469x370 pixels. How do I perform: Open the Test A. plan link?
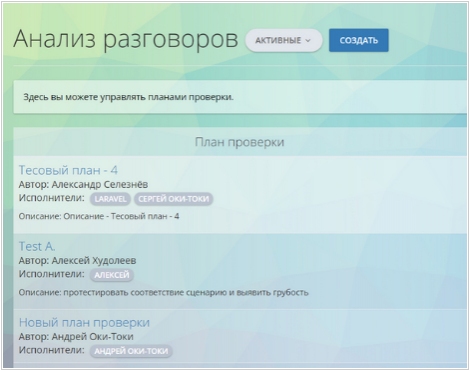pyautogui.click(x=37, y=246)
